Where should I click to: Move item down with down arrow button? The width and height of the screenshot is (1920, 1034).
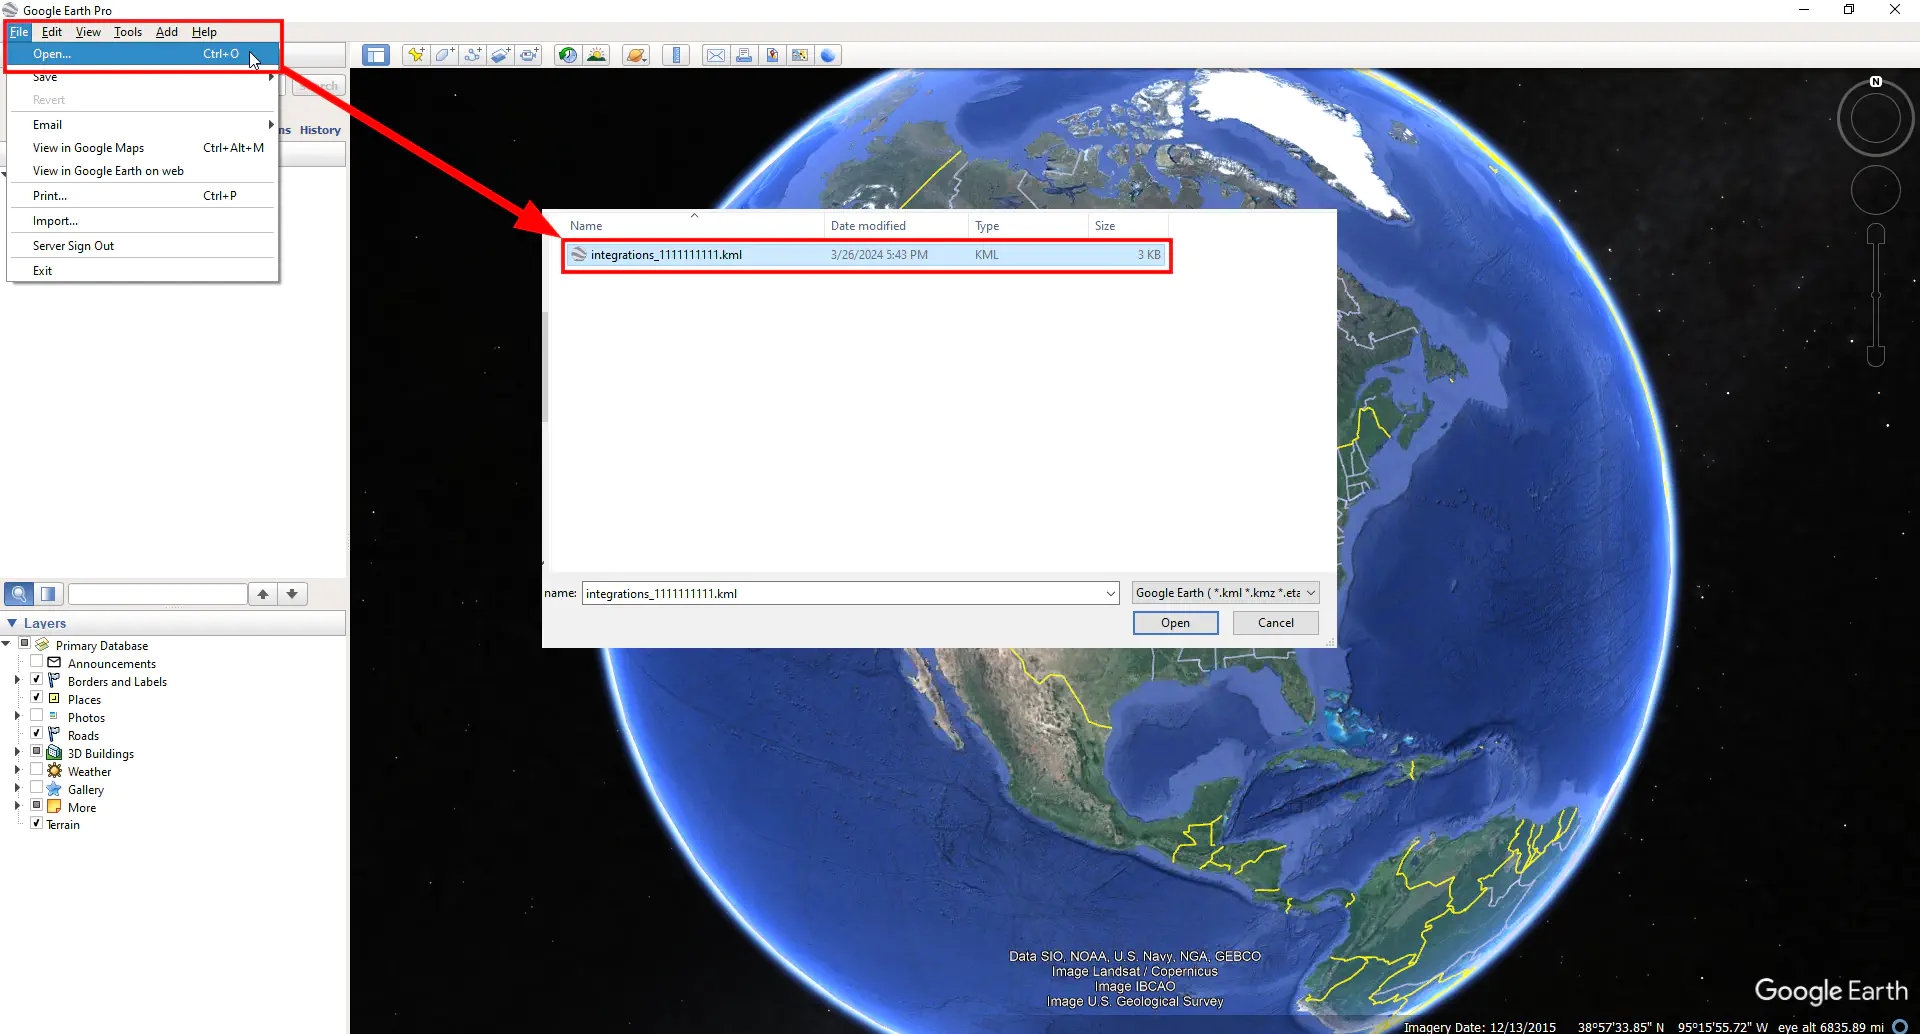pyautogui.click(x=292, y=594)
